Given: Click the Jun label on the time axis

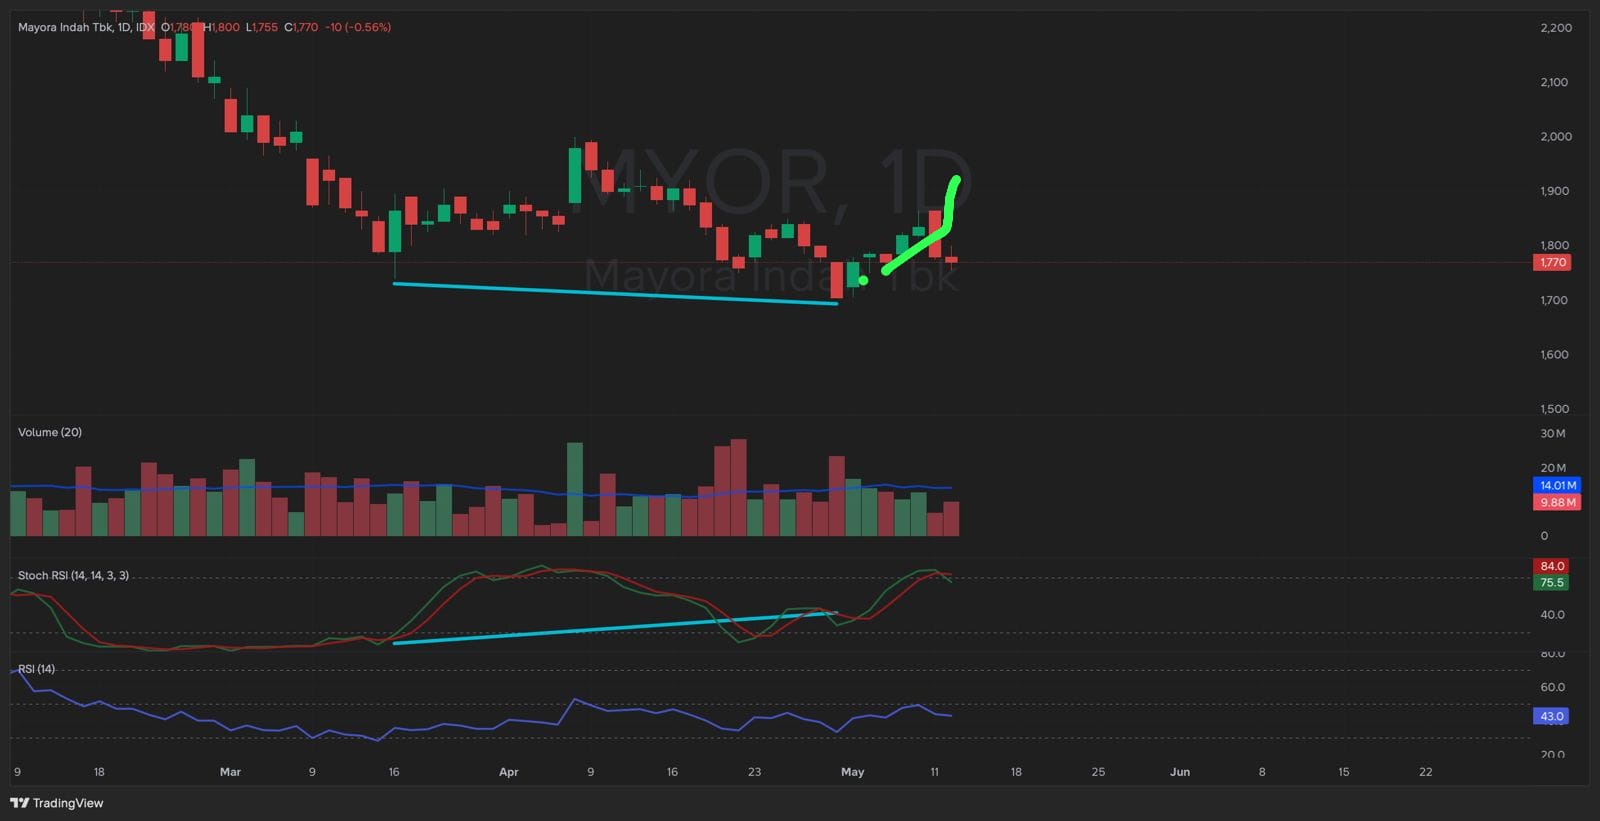Looking at the screenshot, I should (x=1180, y=772).
